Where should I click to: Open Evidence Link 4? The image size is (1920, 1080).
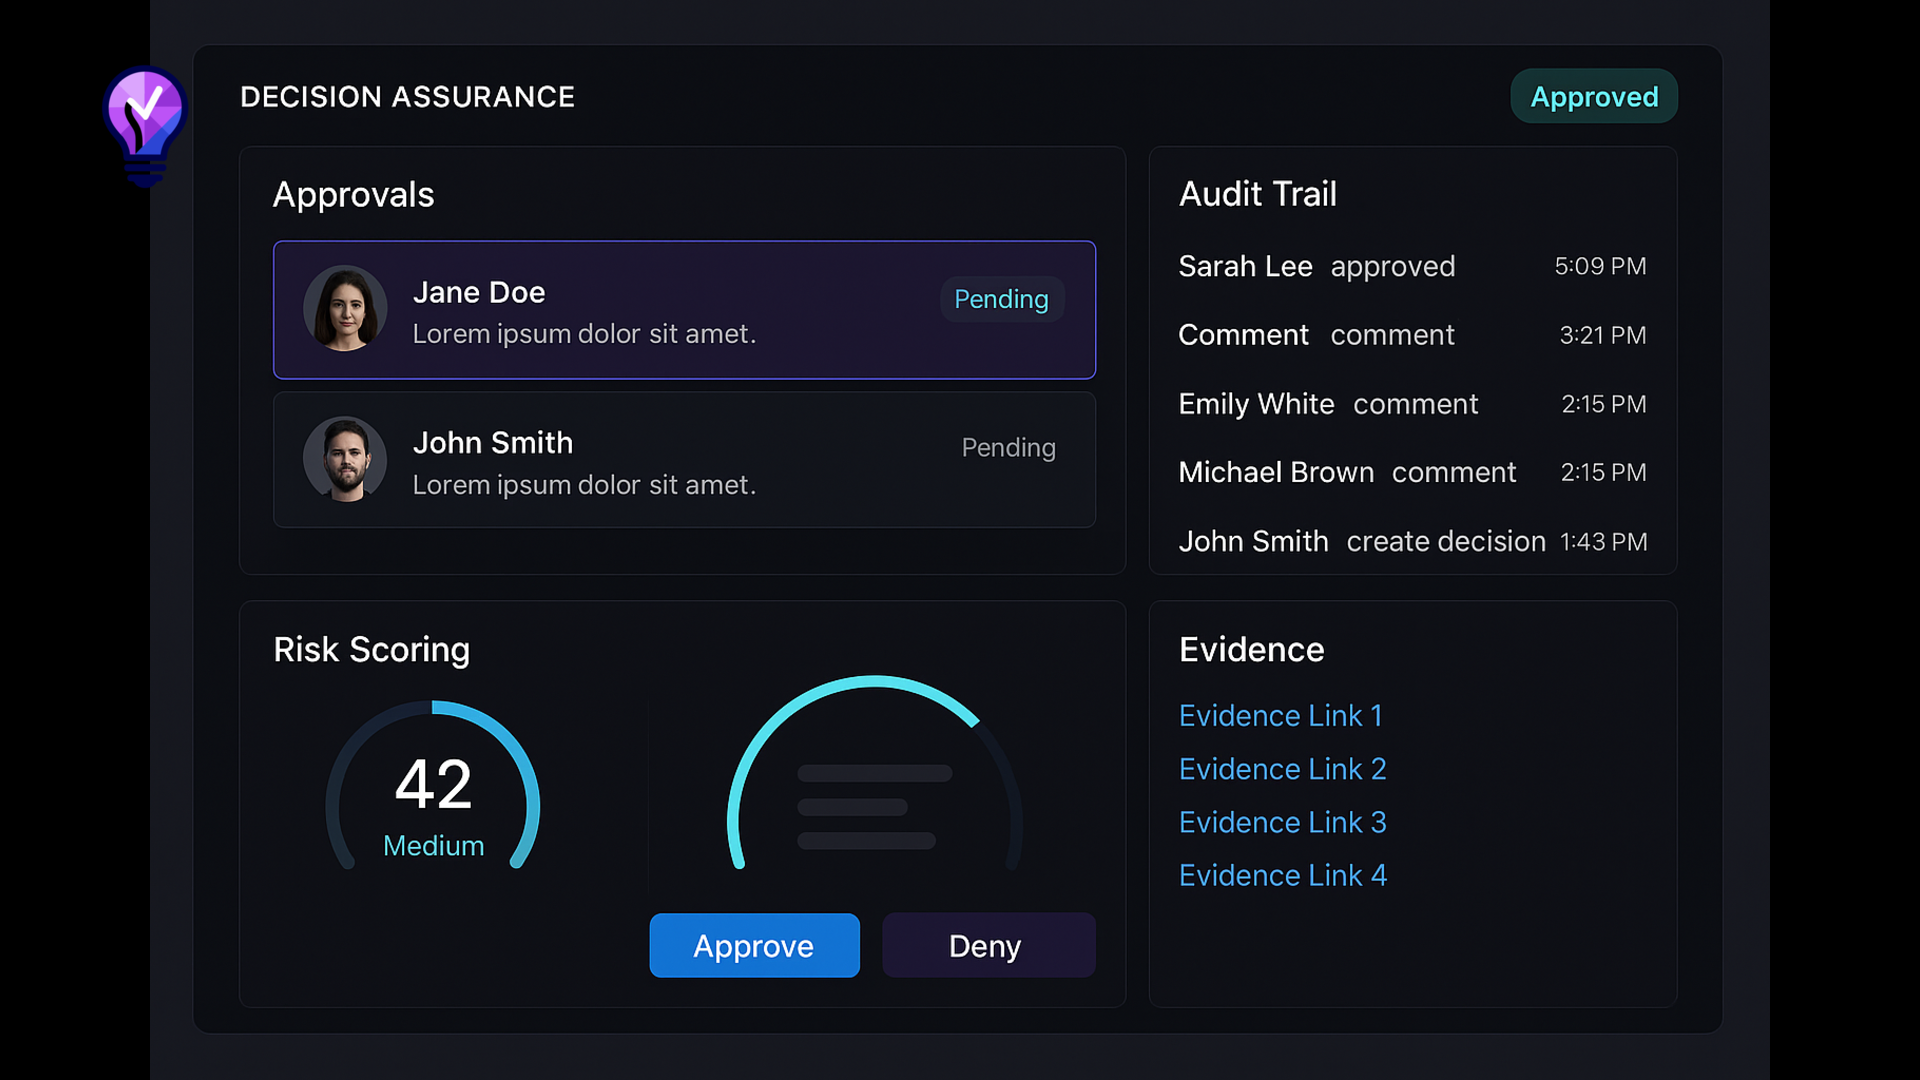(1282, 875)
